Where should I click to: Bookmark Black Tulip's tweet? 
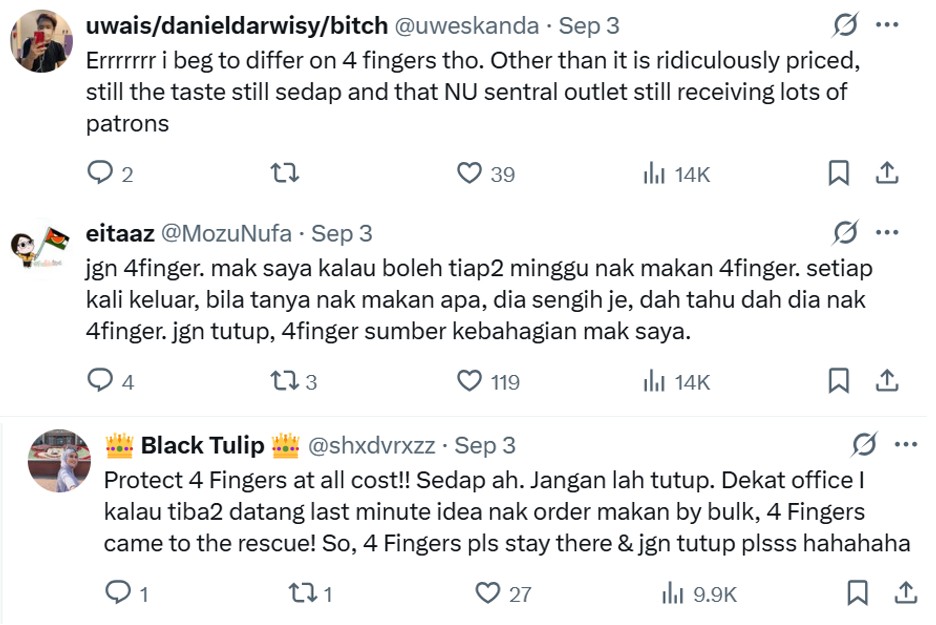pos(857,593)
